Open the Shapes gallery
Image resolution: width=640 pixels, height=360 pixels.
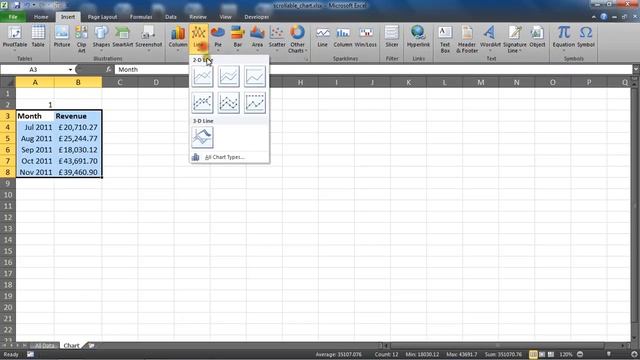click(101, 38)
